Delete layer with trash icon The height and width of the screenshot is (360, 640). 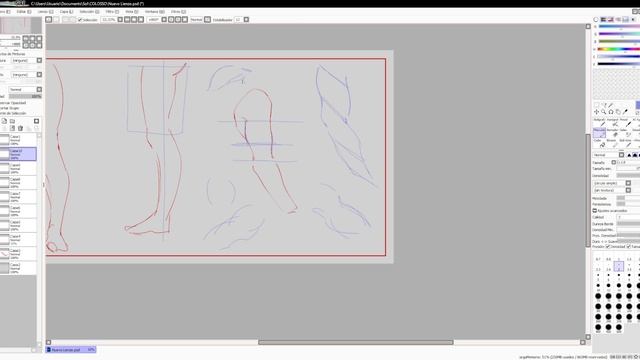tap(20, 128)
